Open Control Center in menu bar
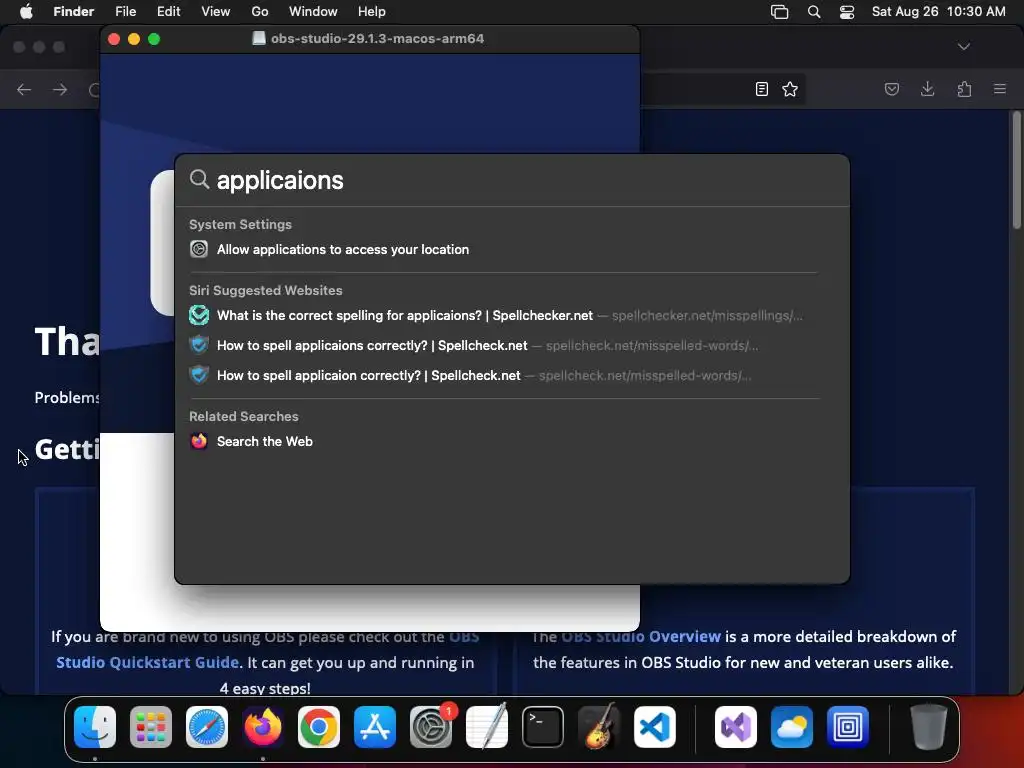The width and height of the screenshot is (1024, 768). pyautogui.click(x=847, y=12)
